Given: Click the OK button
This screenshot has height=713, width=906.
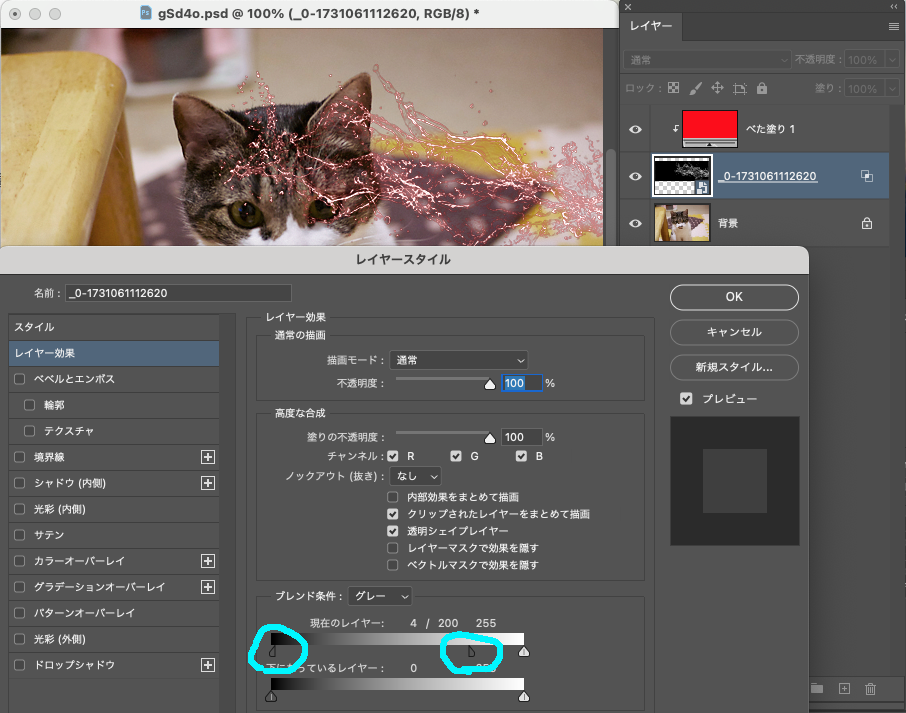Looking at the screenshot, I should click(x=733, y=297).
